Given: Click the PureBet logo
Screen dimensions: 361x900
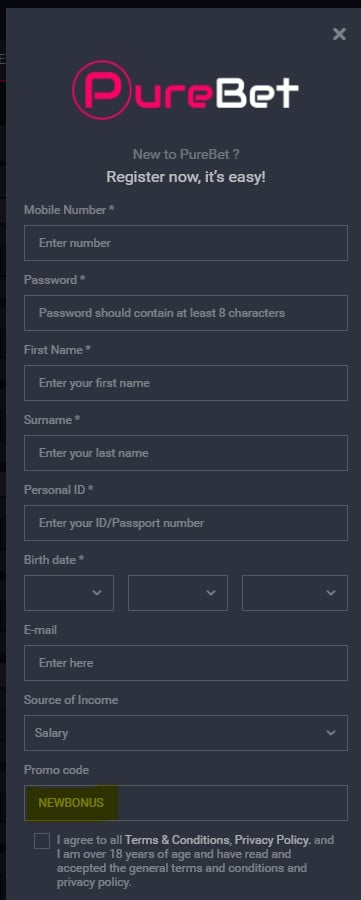Looking at the screenshot, I should [x=185, y=90].
